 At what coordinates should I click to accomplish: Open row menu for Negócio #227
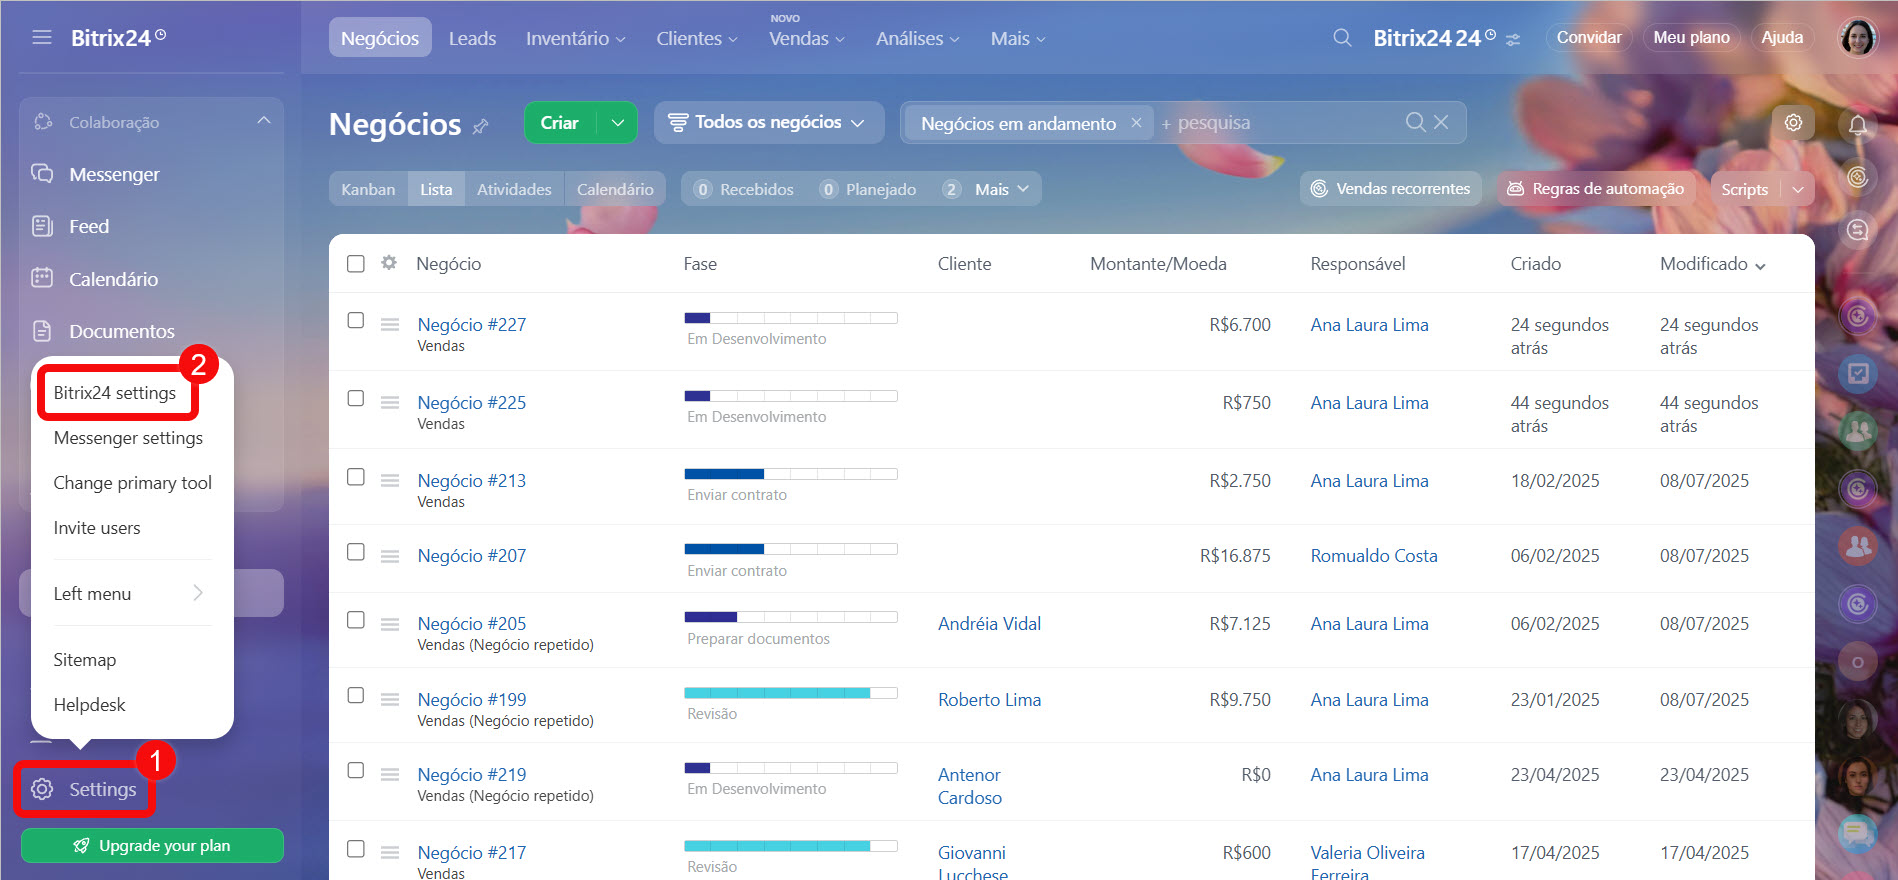[390, 325]
